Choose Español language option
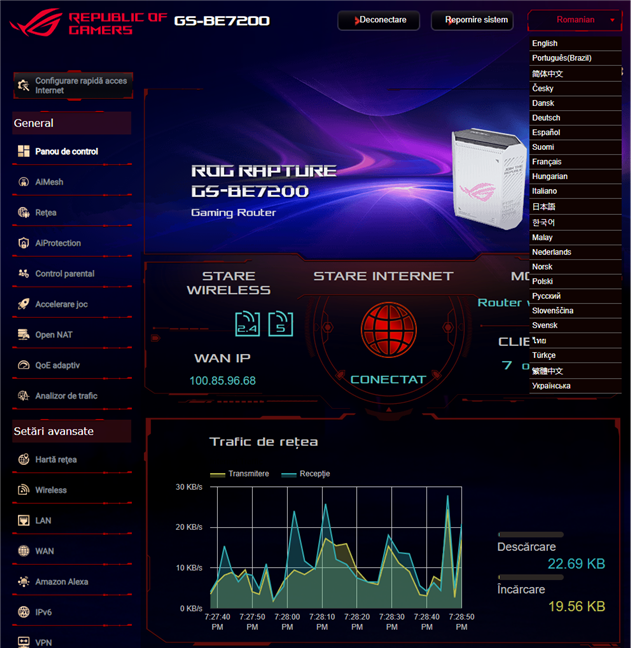631x648 pixels. pyautogui.click(x=575, y=133)
